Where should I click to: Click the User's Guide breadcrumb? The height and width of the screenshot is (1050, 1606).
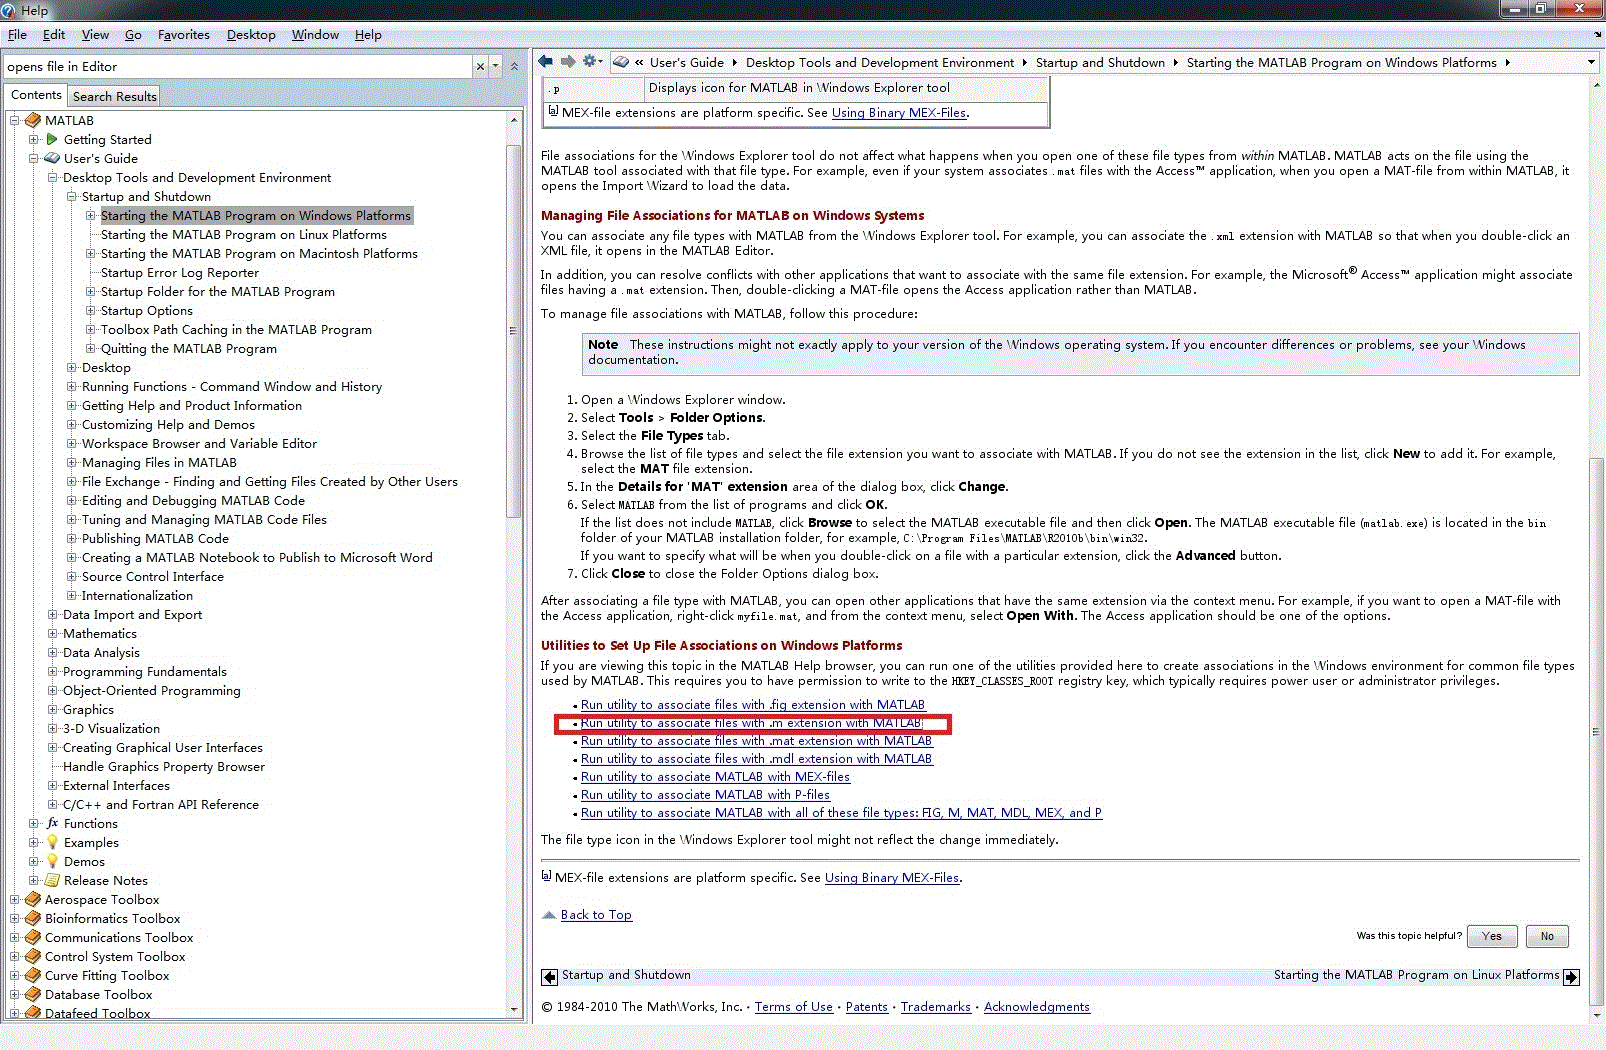click(687, 62)
